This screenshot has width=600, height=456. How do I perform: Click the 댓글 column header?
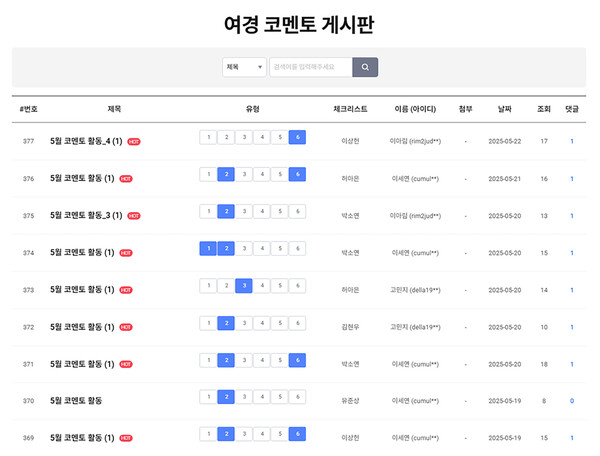pos(572,109)
